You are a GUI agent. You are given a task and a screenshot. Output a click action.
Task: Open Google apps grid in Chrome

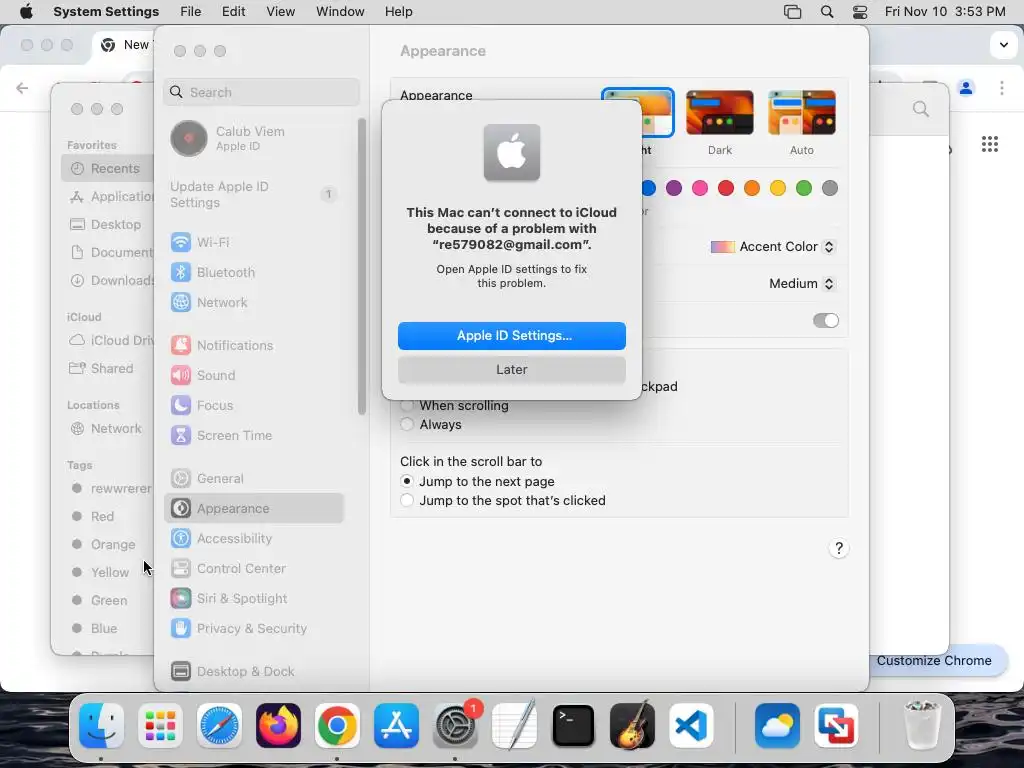click(x=990, y=144)
